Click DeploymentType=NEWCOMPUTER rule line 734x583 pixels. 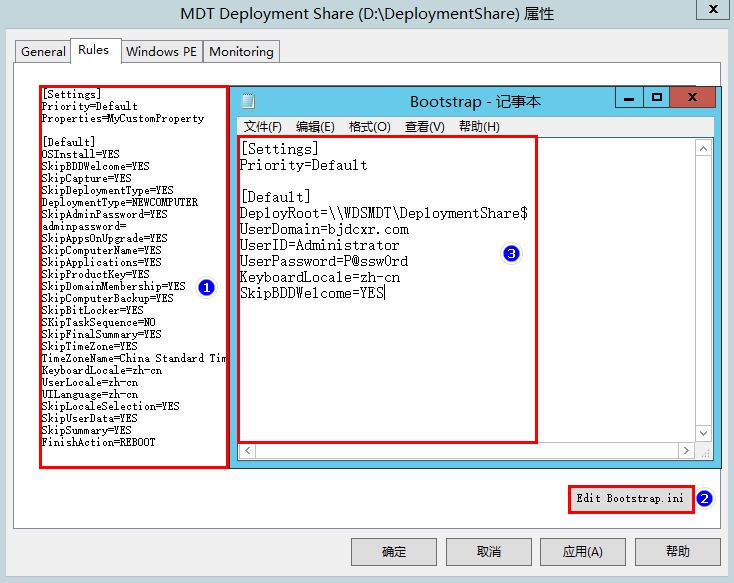click(x=120, y=202)
